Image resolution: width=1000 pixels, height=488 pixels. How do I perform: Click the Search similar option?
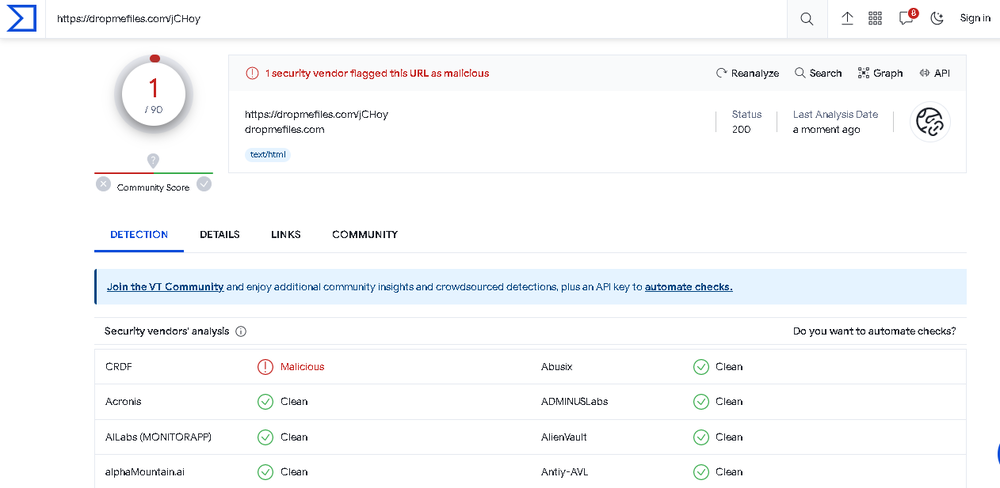click(818, 73)
